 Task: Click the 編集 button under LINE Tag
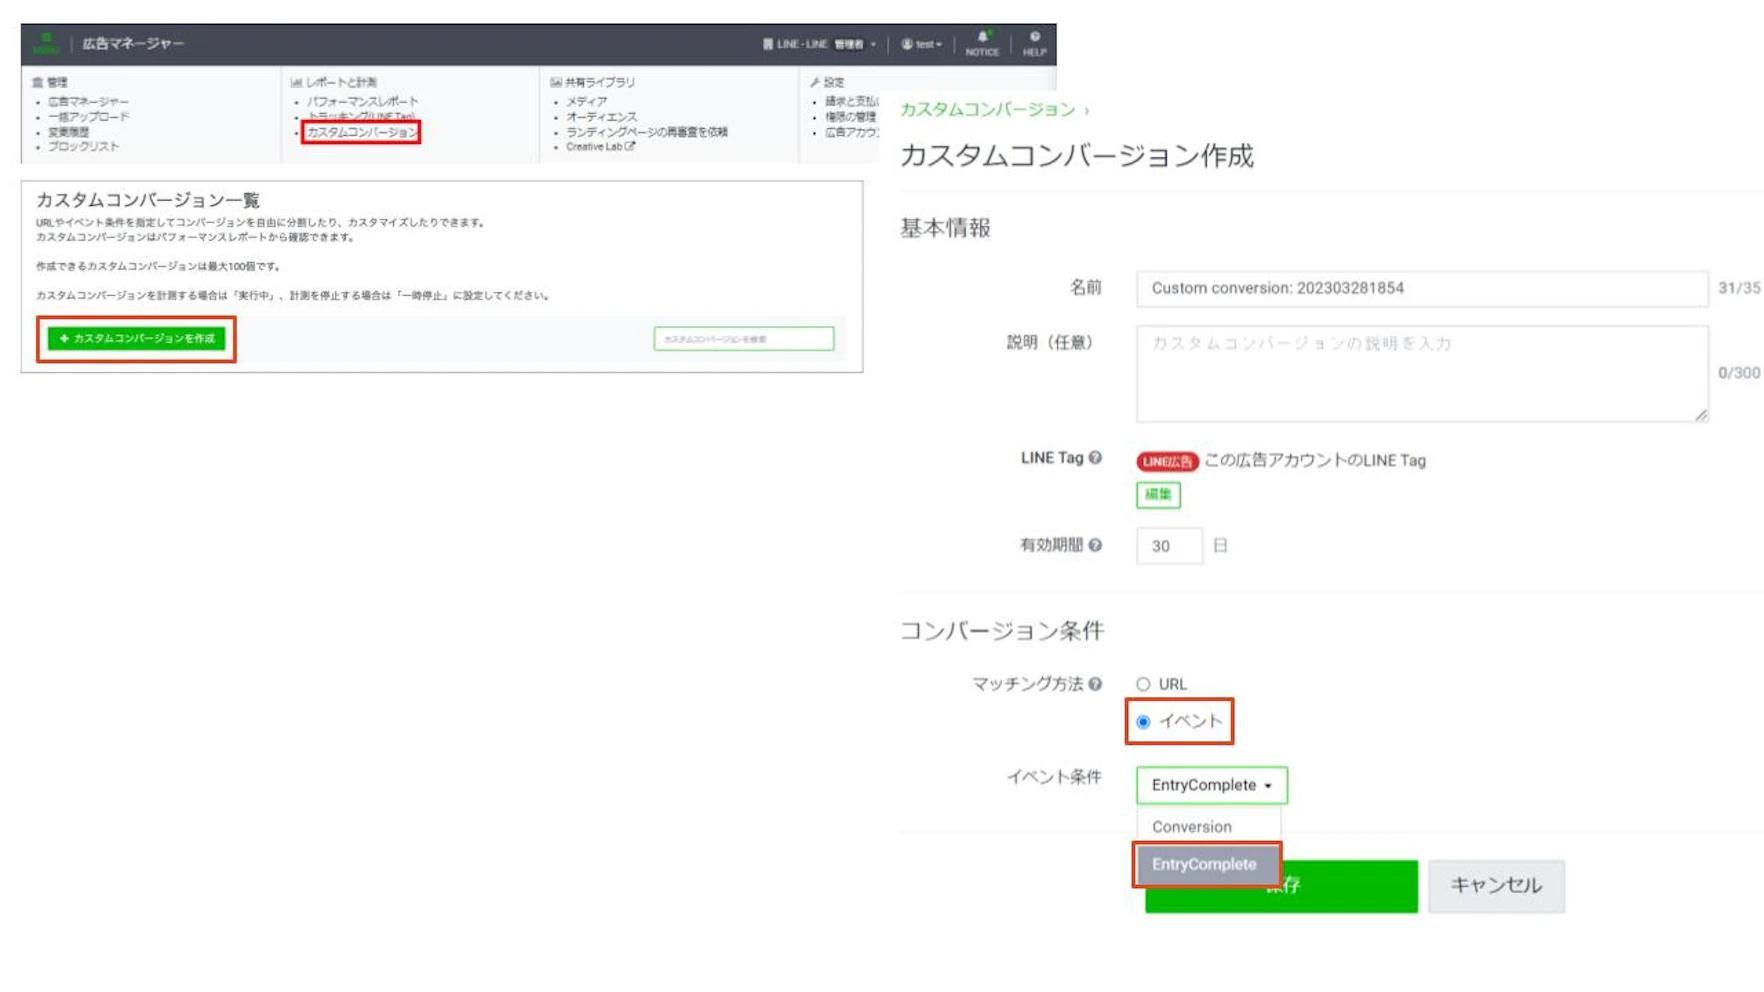pyautogui.click(x=1158, y=495)
